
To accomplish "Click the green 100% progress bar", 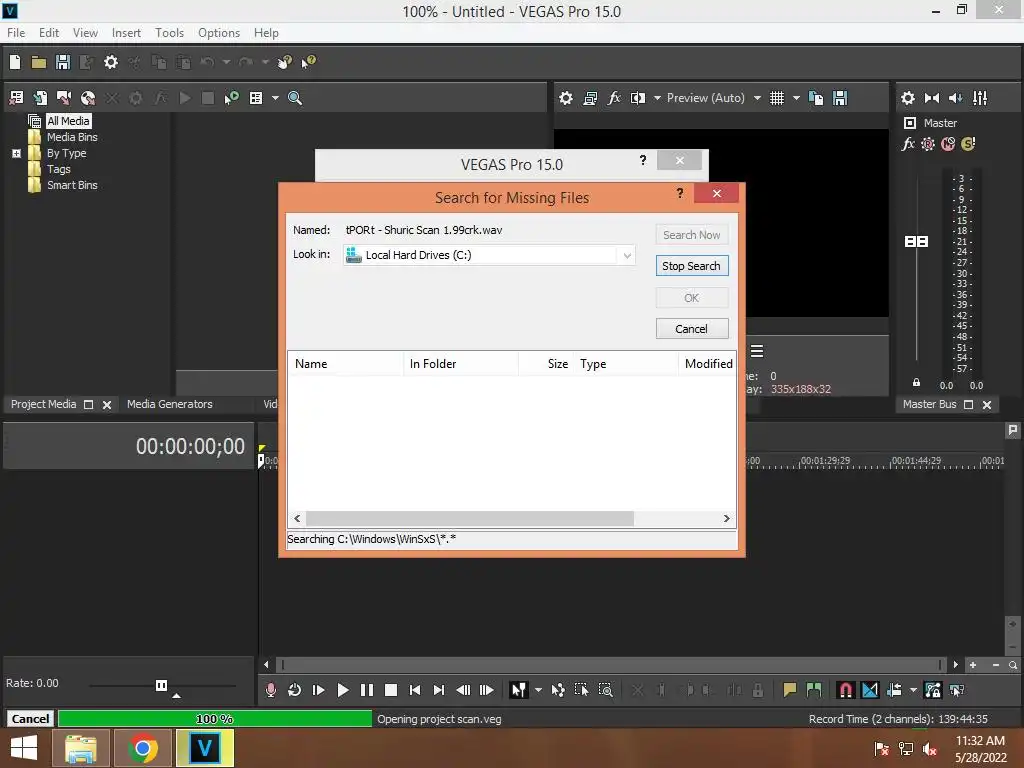I will pos(215,719).
